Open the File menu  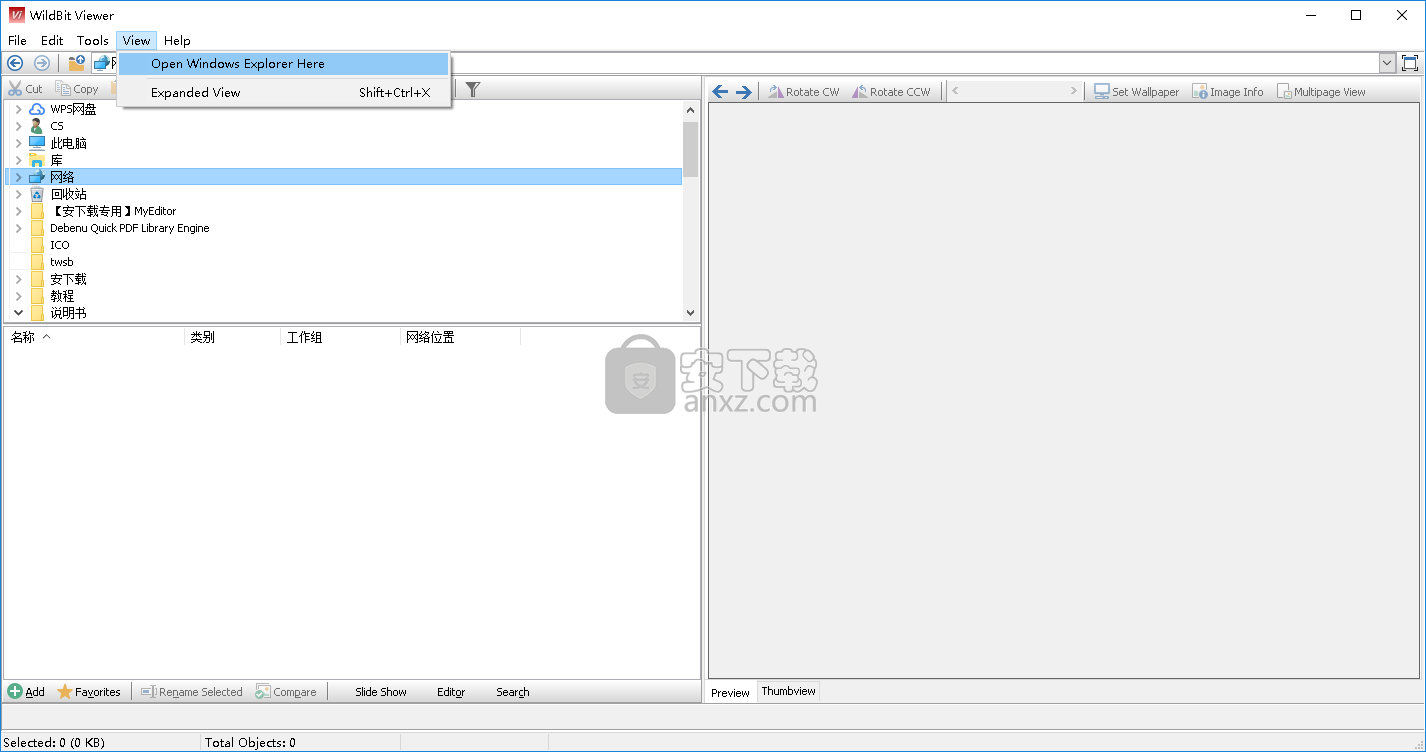pos(17,41)
